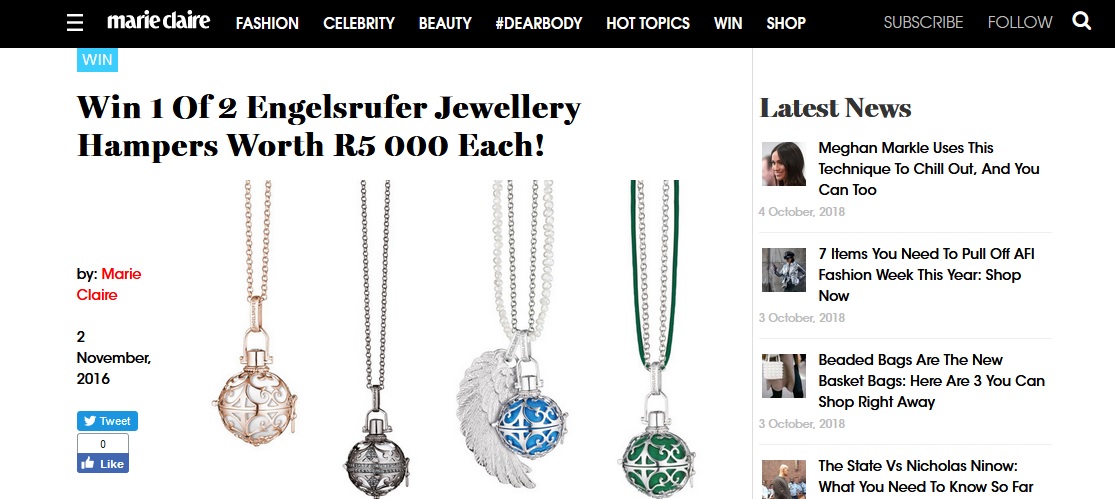Open the Nicholas Ninow article headline
The image size is (1115, 499).
pos(925,476)
